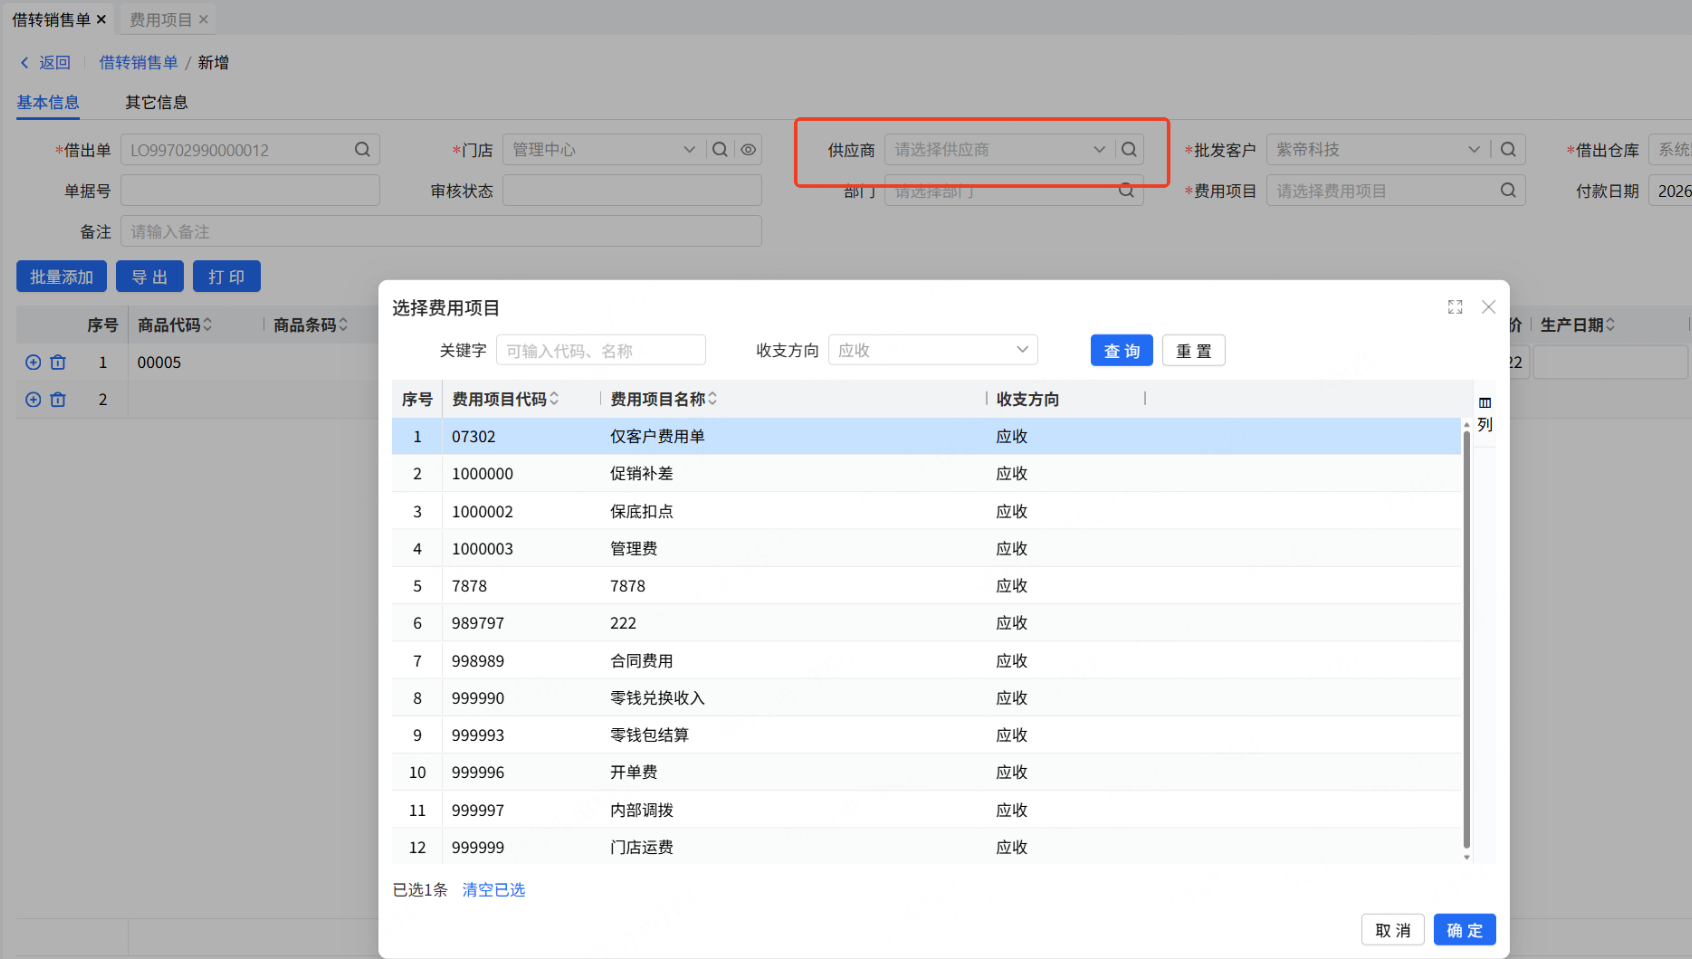Expand the 批发客户 dropdown
Viewport: 1692px width, 959px height.
[1474, 149]
